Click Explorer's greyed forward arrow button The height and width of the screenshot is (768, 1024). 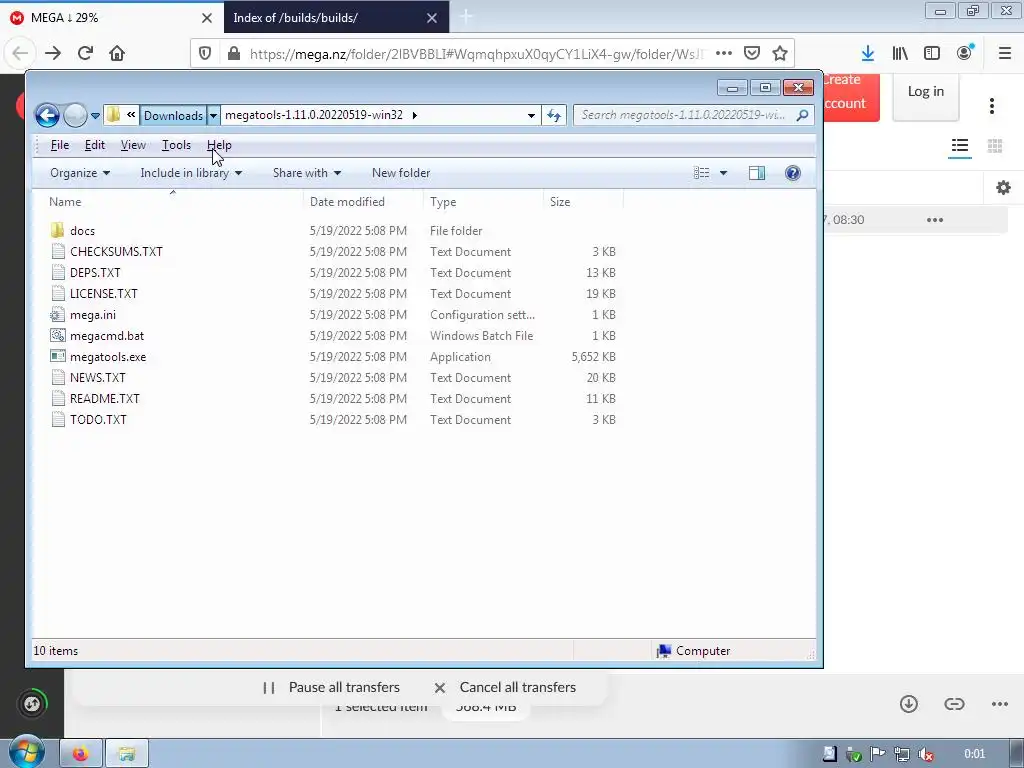[x=75, y=116]
